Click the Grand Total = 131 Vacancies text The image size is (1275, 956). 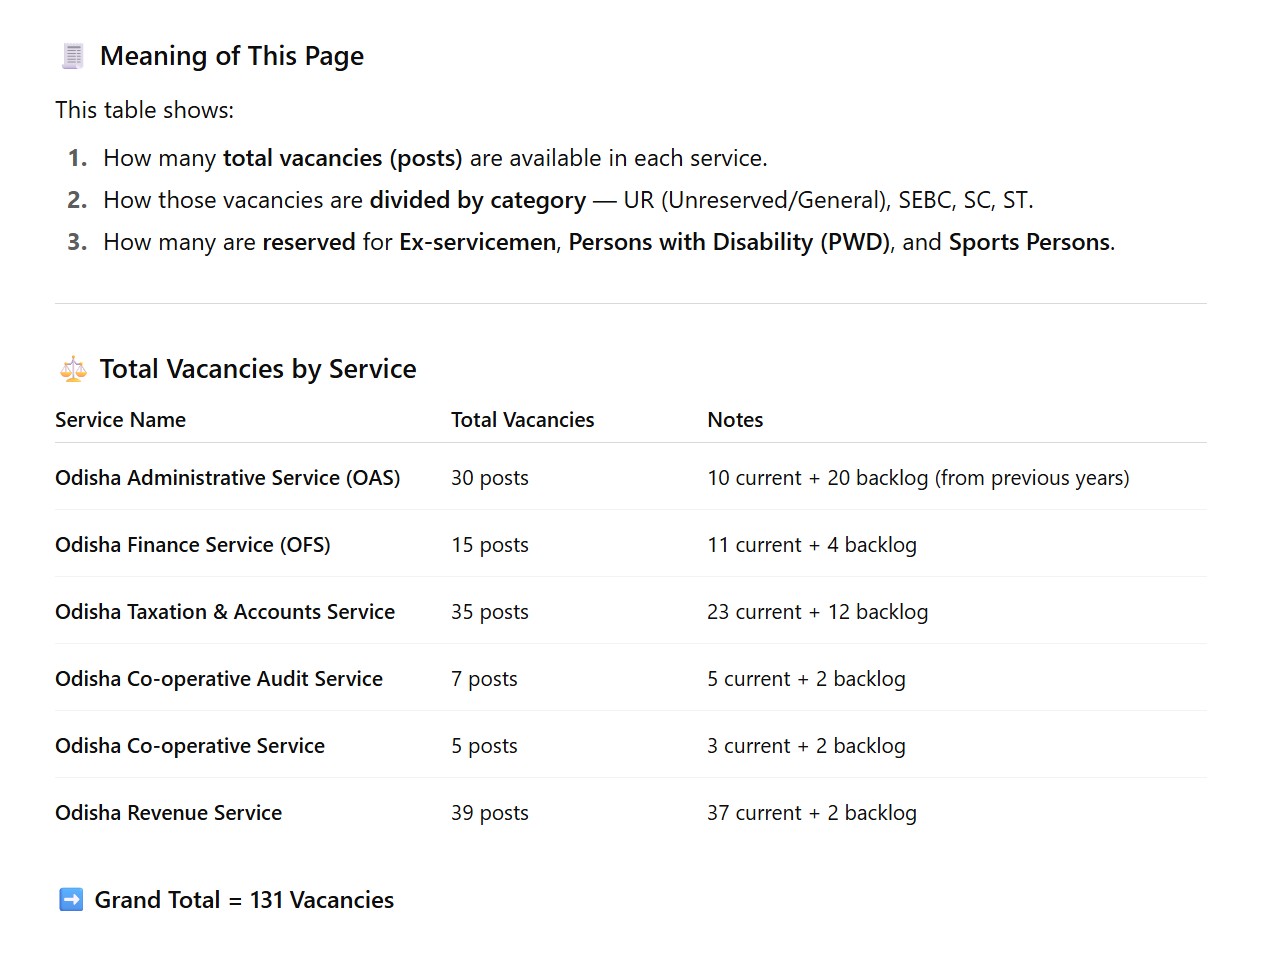244,900
